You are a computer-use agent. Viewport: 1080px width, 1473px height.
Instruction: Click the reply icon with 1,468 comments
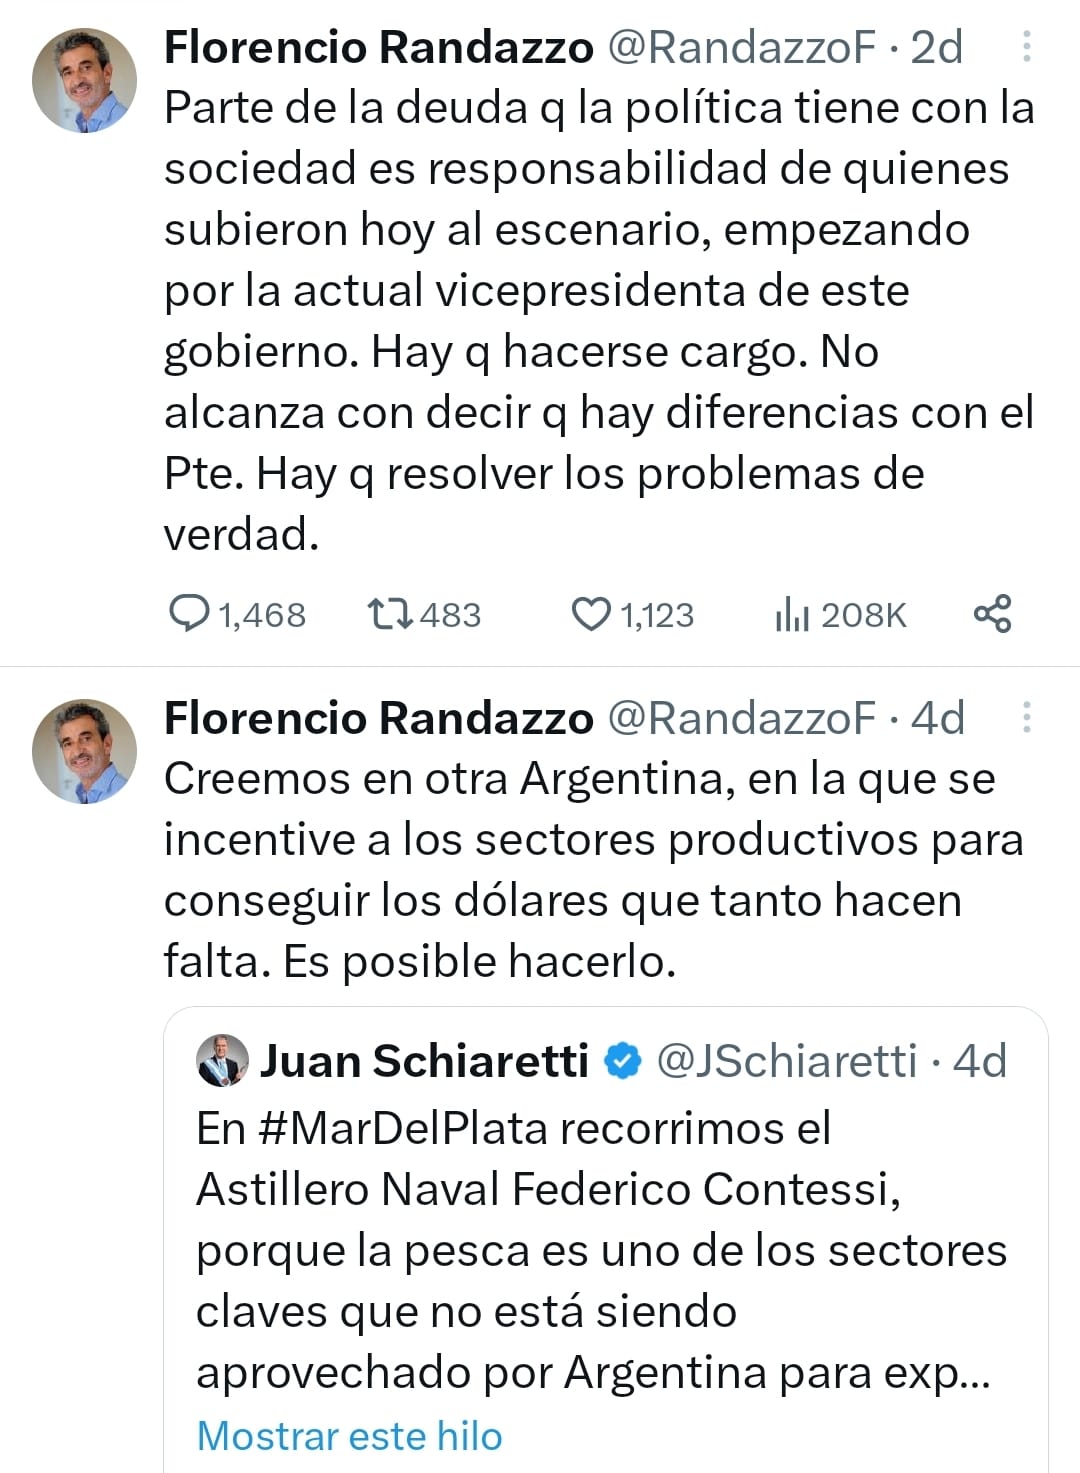(190, 614)
